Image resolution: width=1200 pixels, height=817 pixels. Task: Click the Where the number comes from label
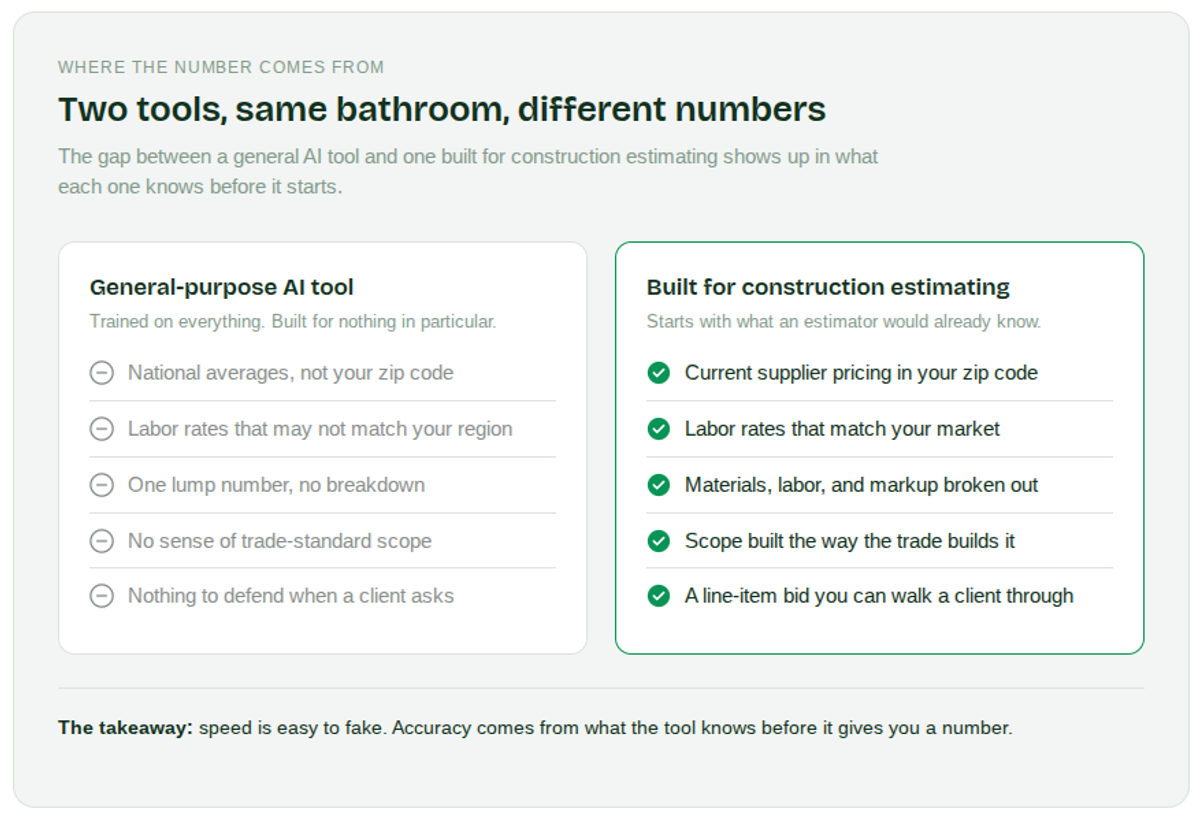[x=221, y=68]
